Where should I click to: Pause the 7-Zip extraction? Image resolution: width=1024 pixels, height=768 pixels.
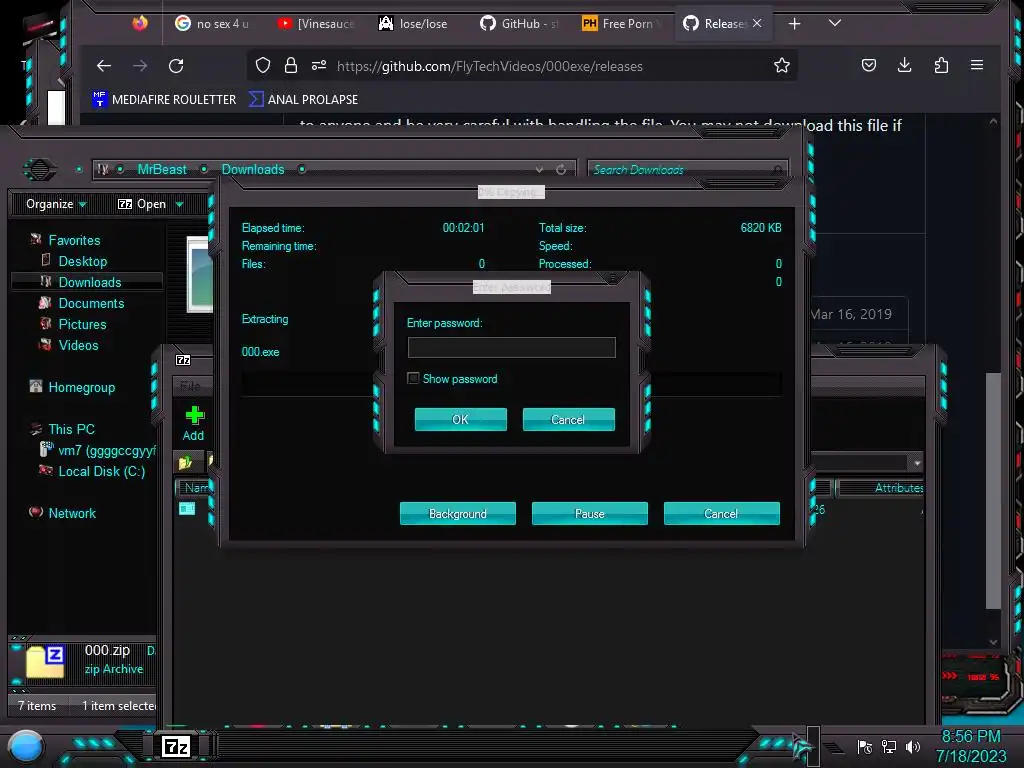(590, 513)
